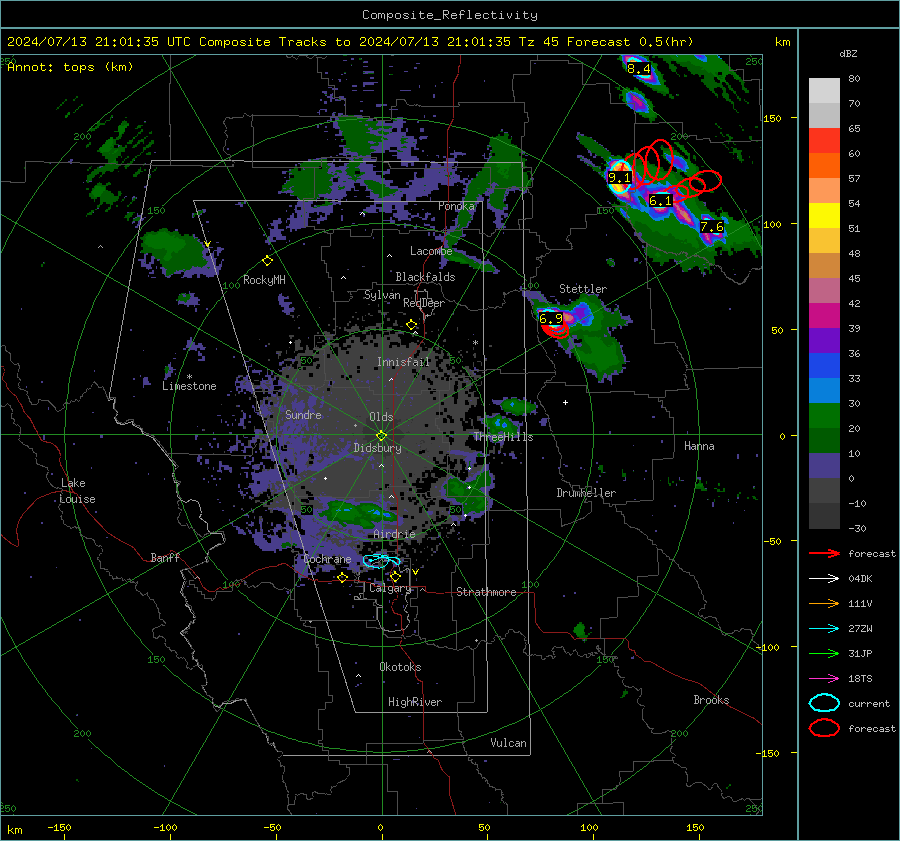The image size is (900, 841).
Task: Click the green 31JP track arrow
Action: (824, 653)
